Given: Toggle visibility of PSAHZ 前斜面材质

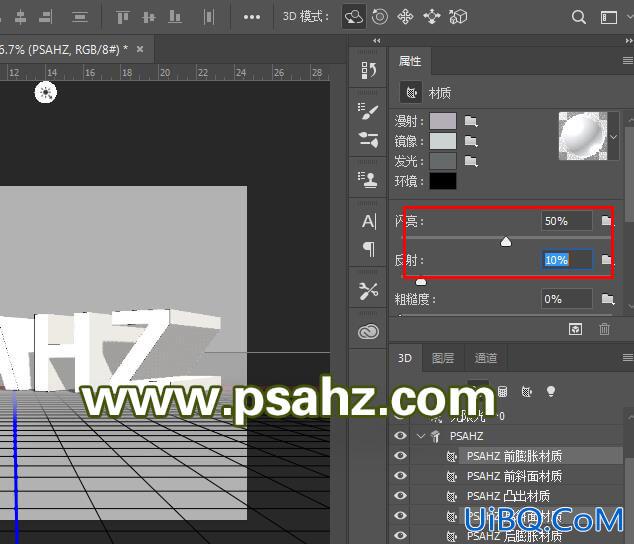Looking at the screenshot, I should pos(400,475).
